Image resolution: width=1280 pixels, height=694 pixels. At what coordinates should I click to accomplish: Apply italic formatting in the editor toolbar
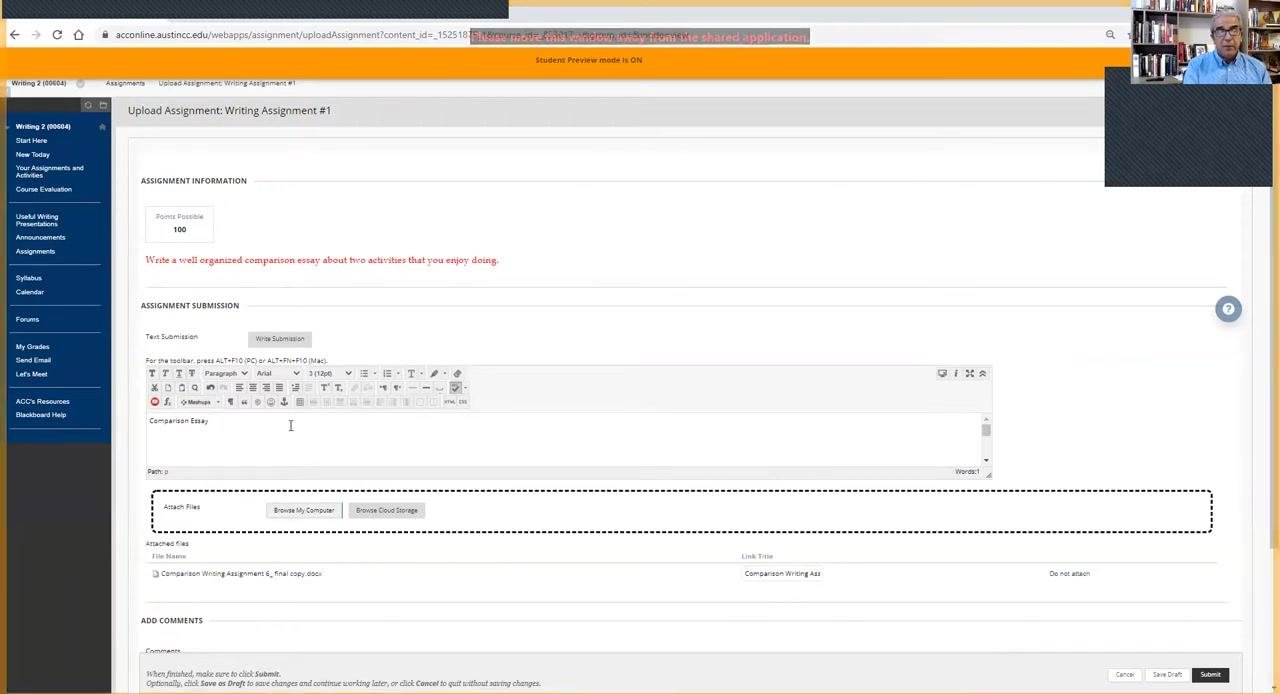165,373
